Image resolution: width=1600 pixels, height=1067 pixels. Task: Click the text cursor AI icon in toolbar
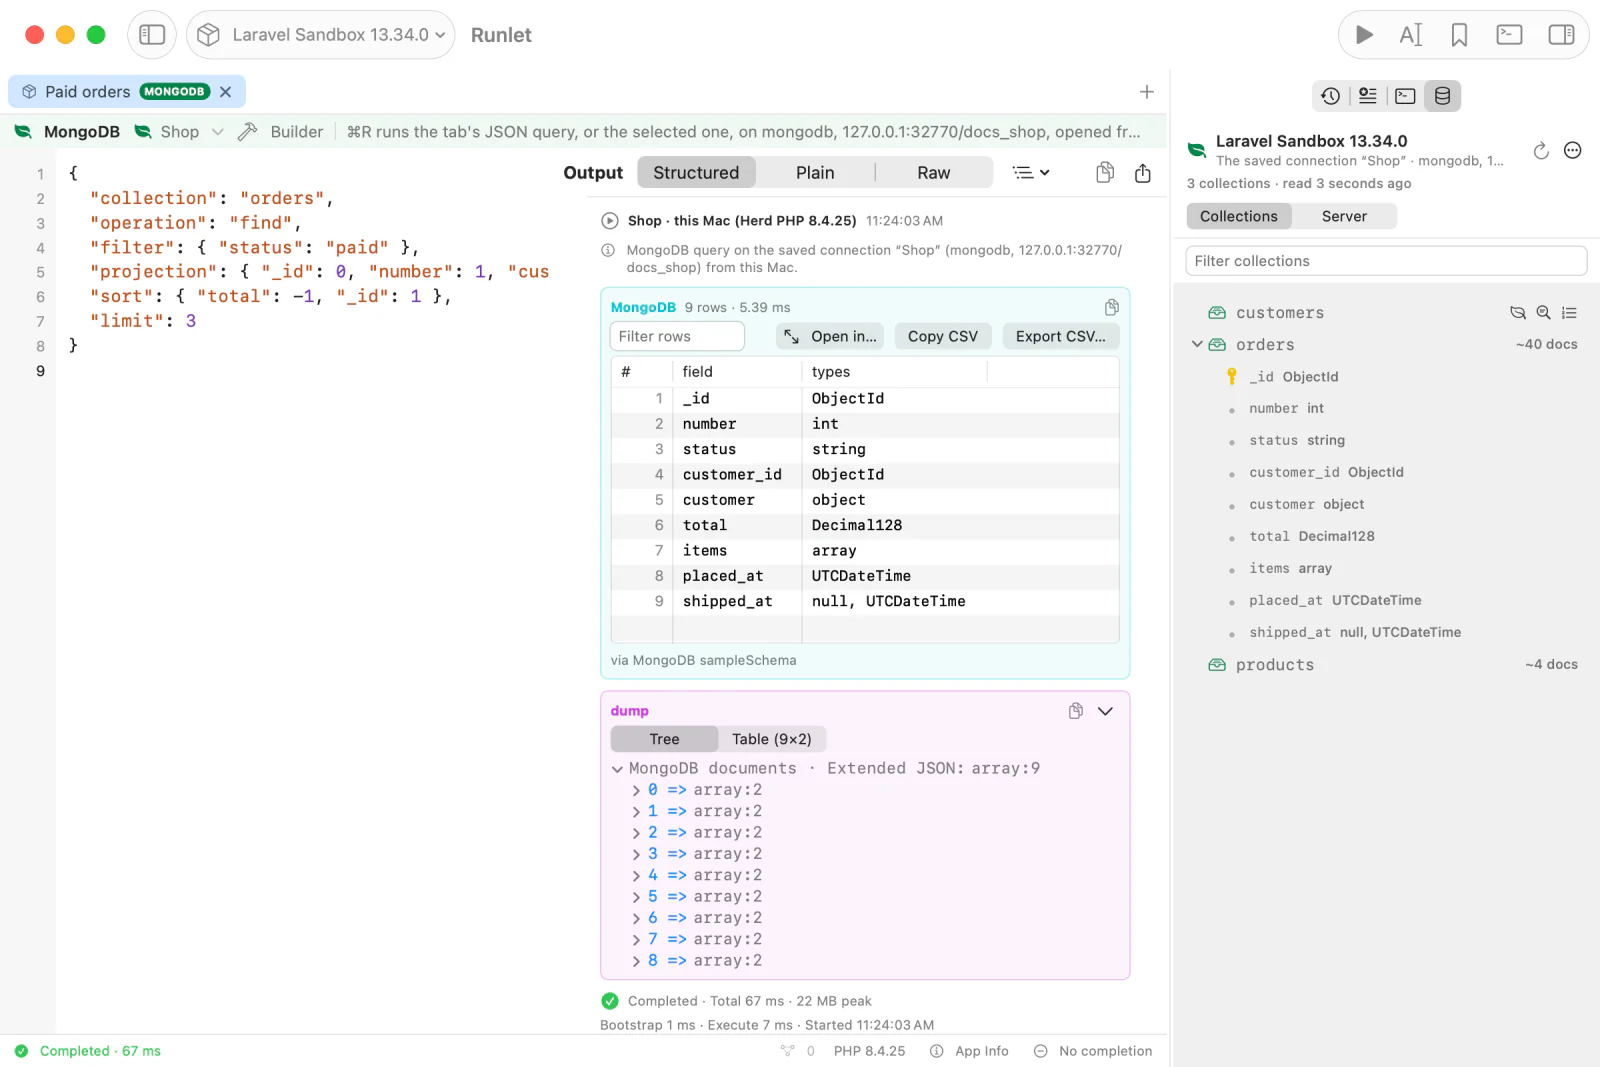pos(1411,35)
